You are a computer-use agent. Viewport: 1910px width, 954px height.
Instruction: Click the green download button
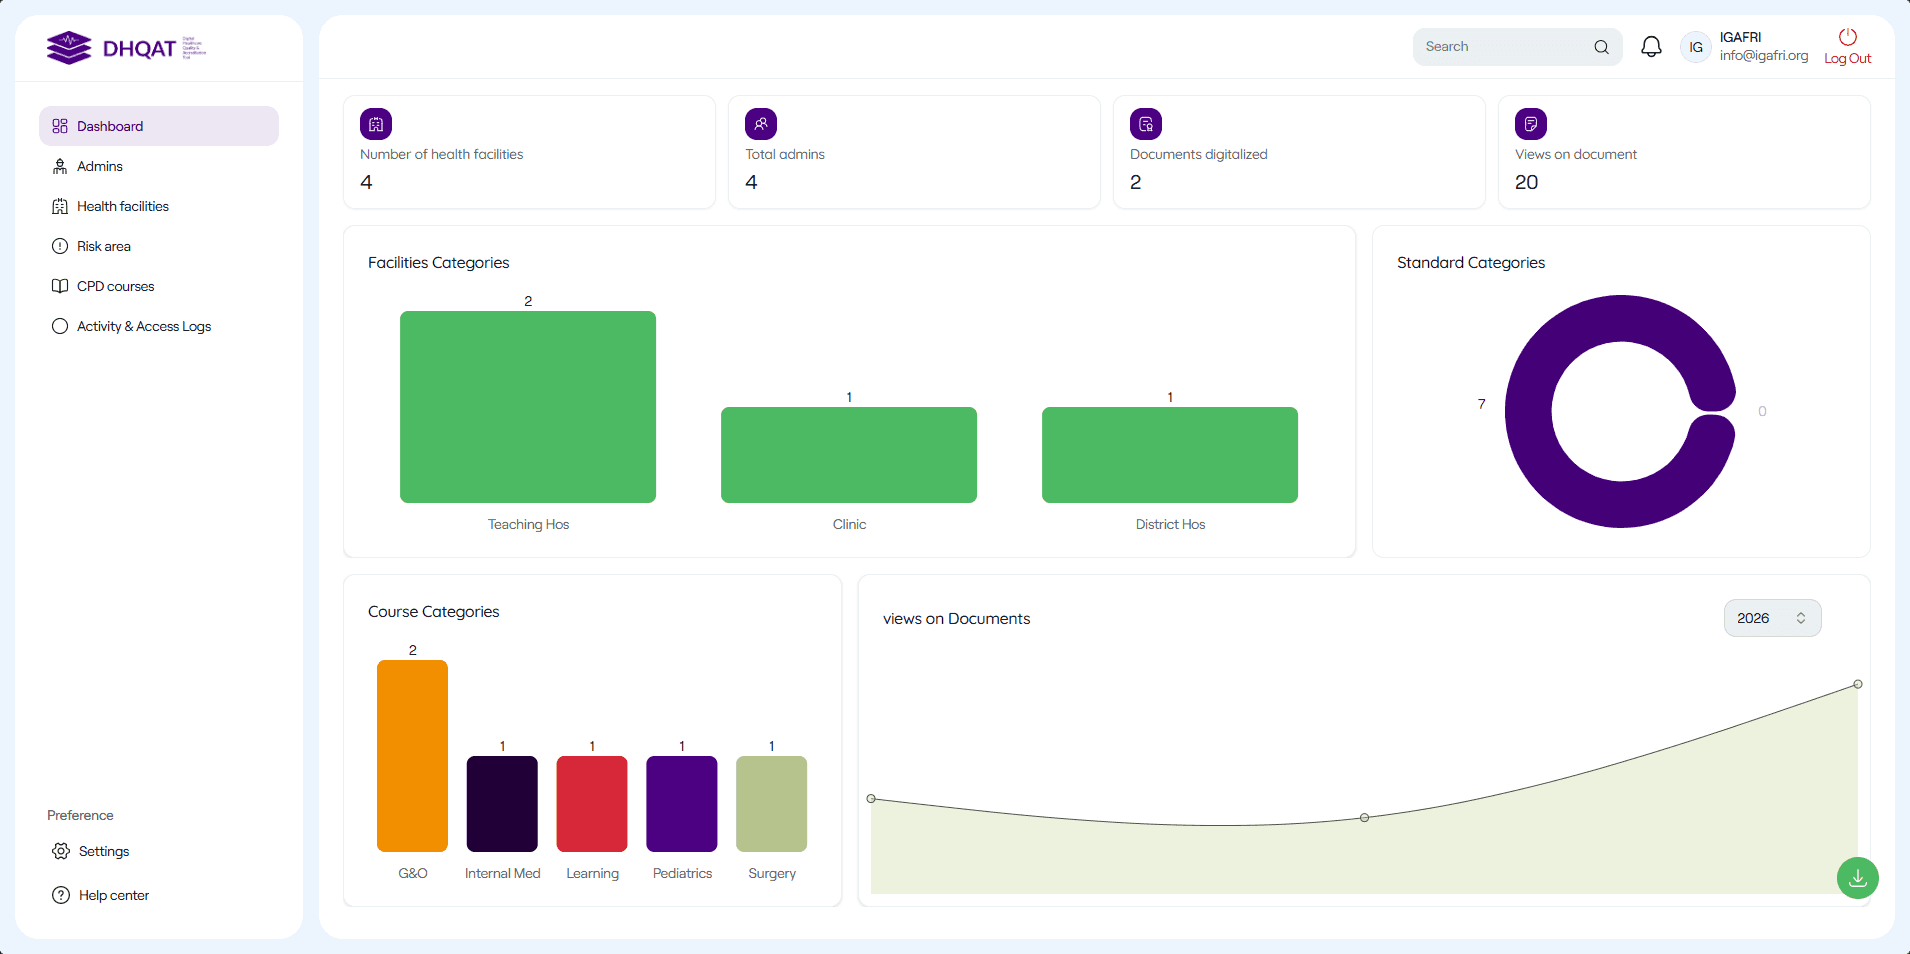1858,878
